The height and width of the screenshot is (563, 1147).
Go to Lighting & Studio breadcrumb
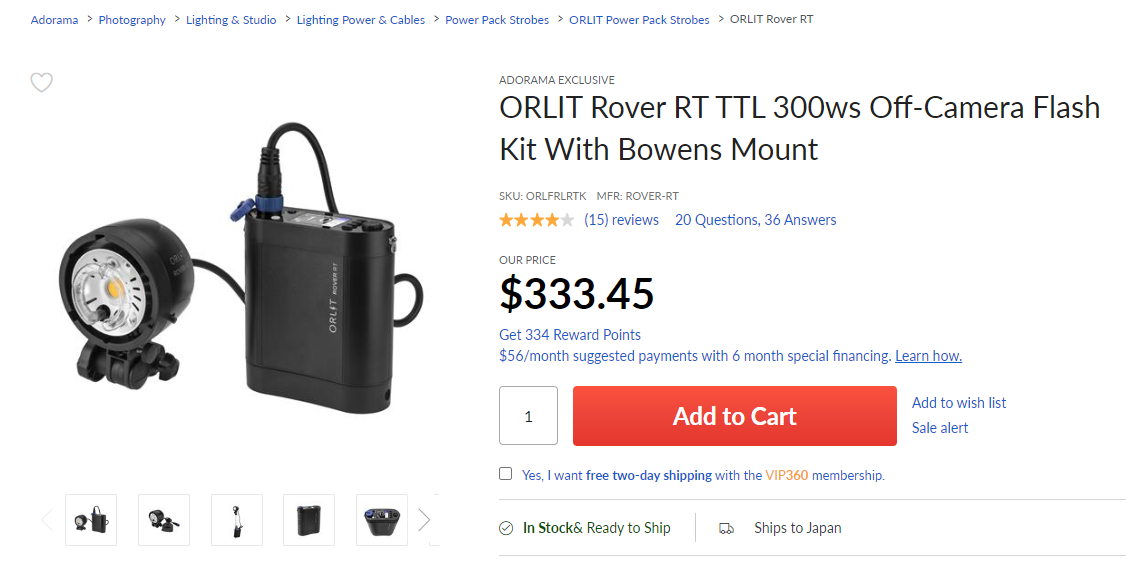click(231, 20)
